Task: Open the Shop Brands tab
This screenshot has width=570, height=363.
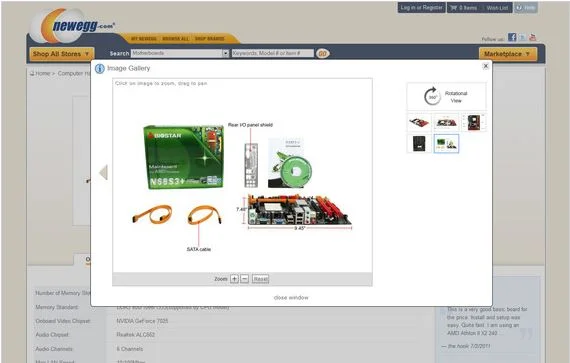Action: pyautogui.click(x=209, y=39)
